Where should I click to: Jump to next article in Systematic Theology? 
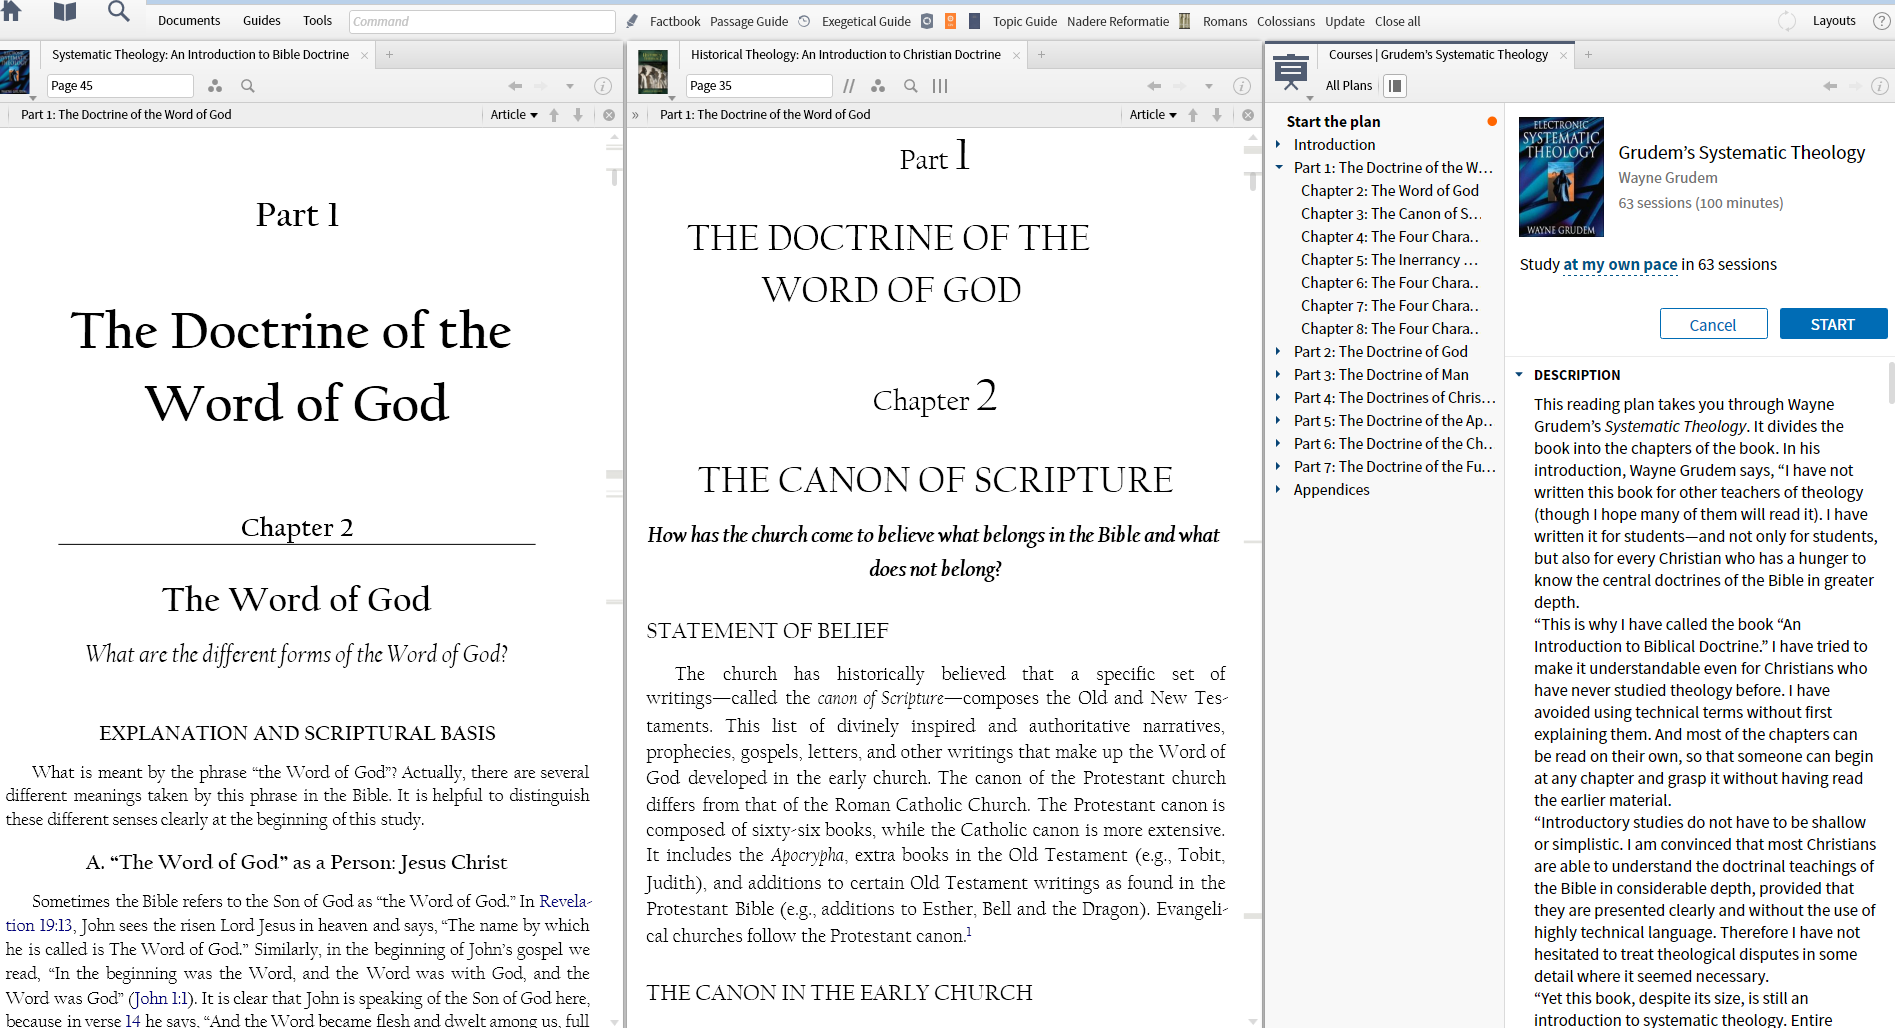[x=578, y=115]
